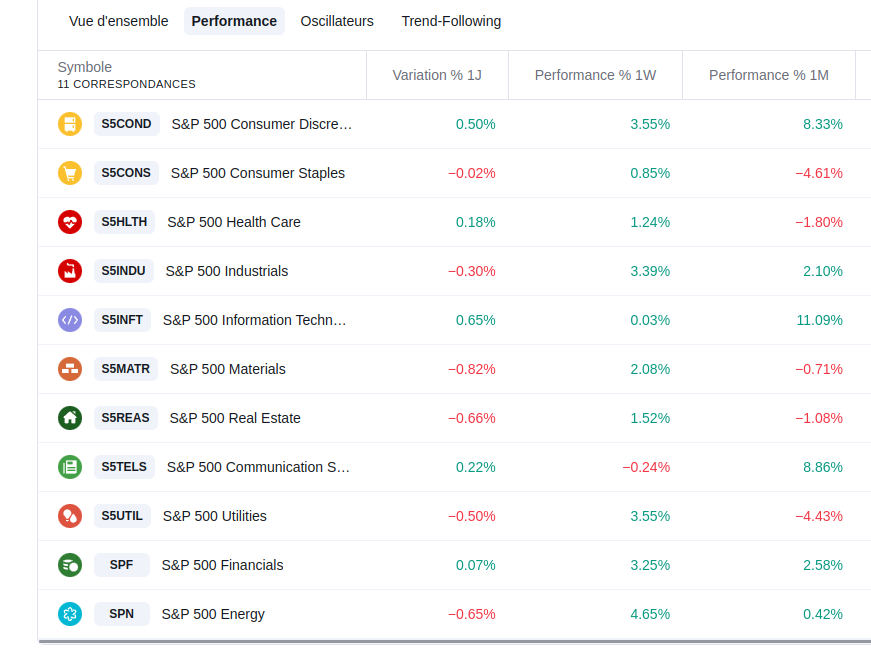Click the Utilities sector icon

pyautogui.click(x=69, y=516)
